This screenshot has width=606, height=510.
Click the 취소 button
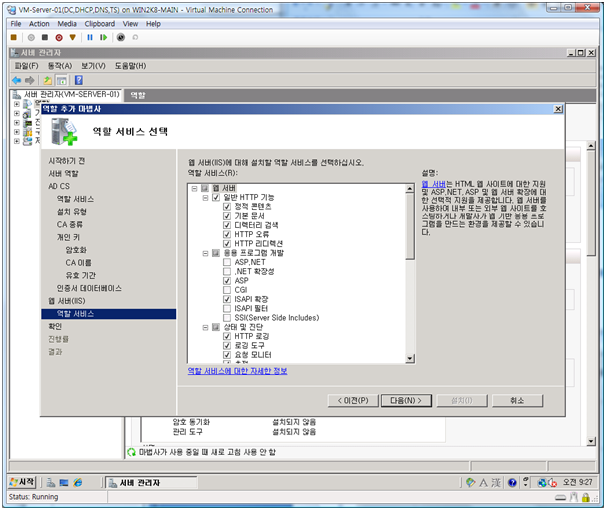tap(517, 401)
